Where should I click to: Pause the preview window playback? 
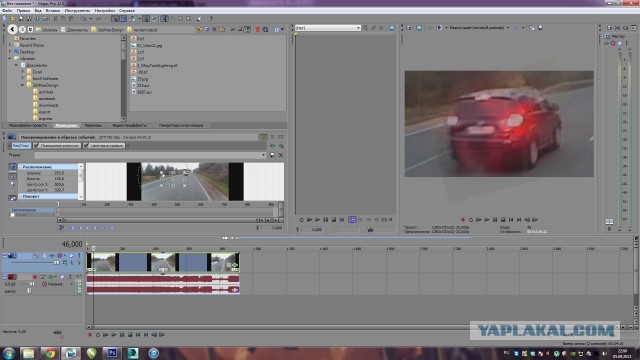(x=495, y=220)
